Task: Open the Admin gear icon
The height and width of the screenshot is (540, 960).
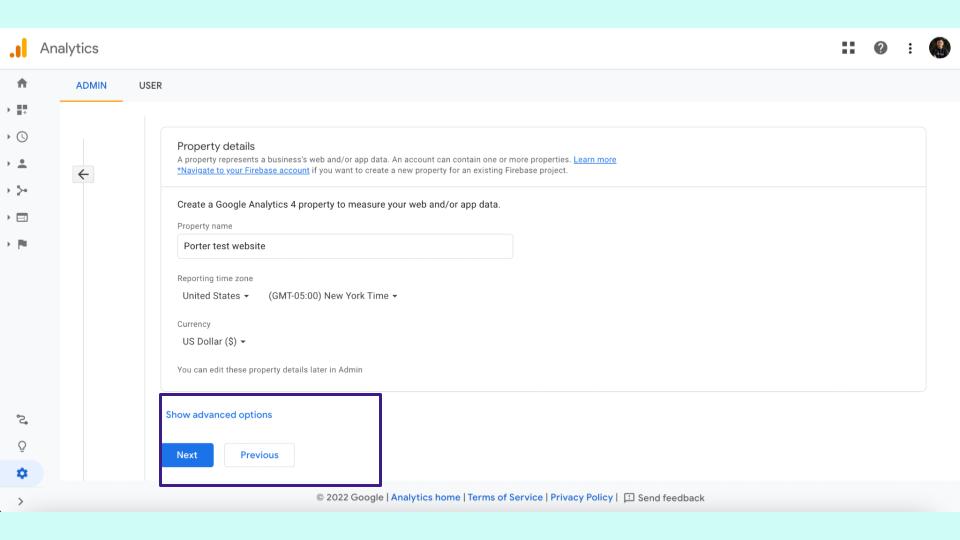Action: click(22, 473)
